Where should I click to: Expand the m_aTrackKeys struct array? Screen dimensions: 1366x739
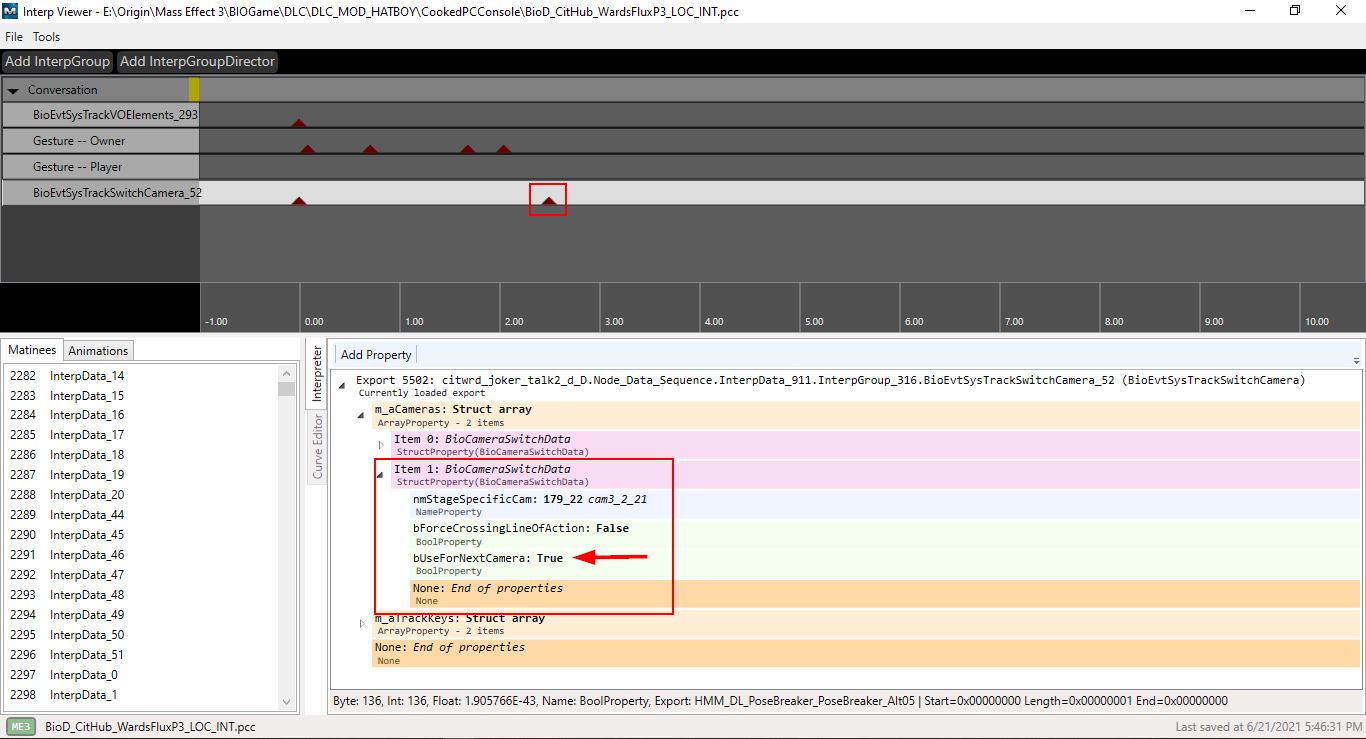click(x=362, y=623)
